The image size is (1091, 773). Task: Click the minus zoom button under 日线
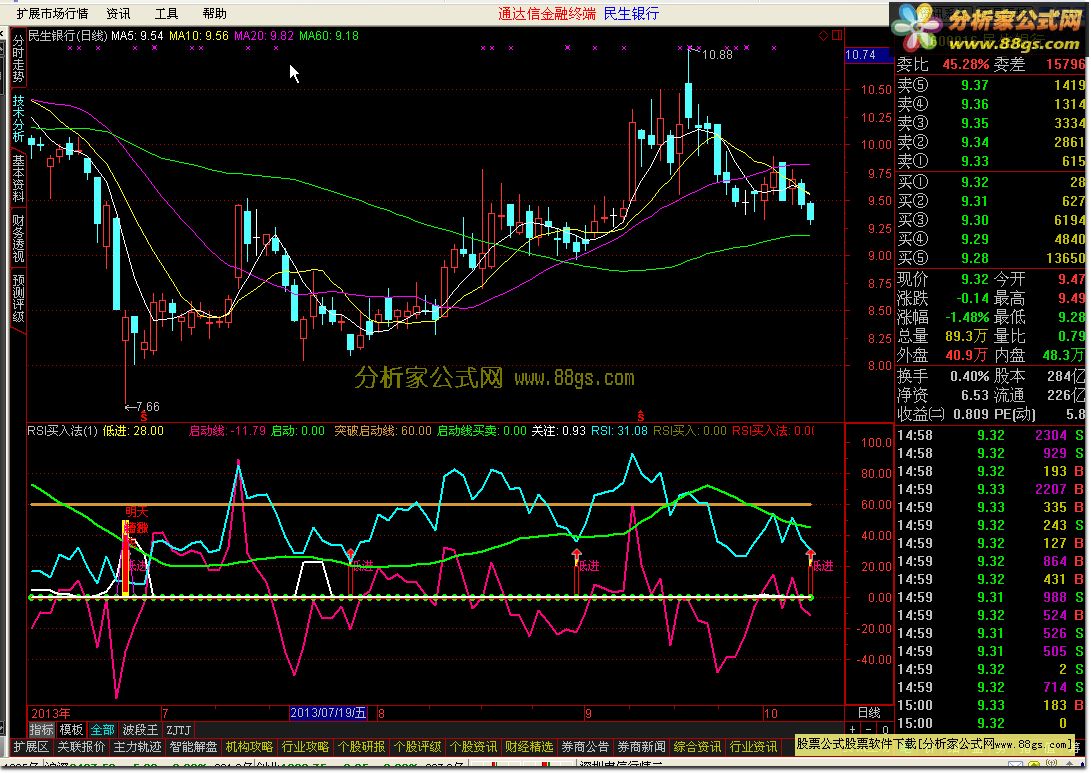click(869, 729)
